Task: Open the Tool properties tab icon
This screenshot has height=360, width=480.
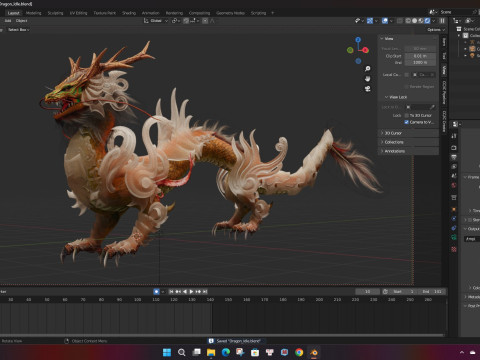Action: pos(454,136)
